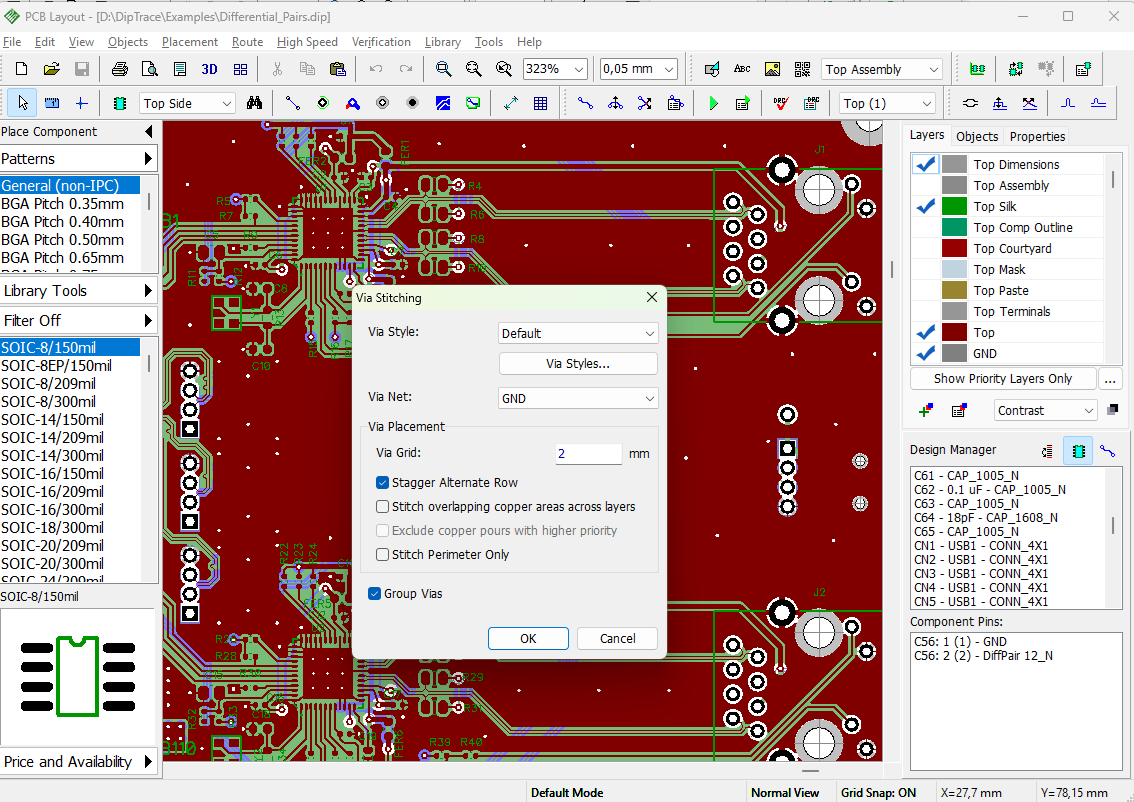Confirm via stitching with OK

click(528, 639)
